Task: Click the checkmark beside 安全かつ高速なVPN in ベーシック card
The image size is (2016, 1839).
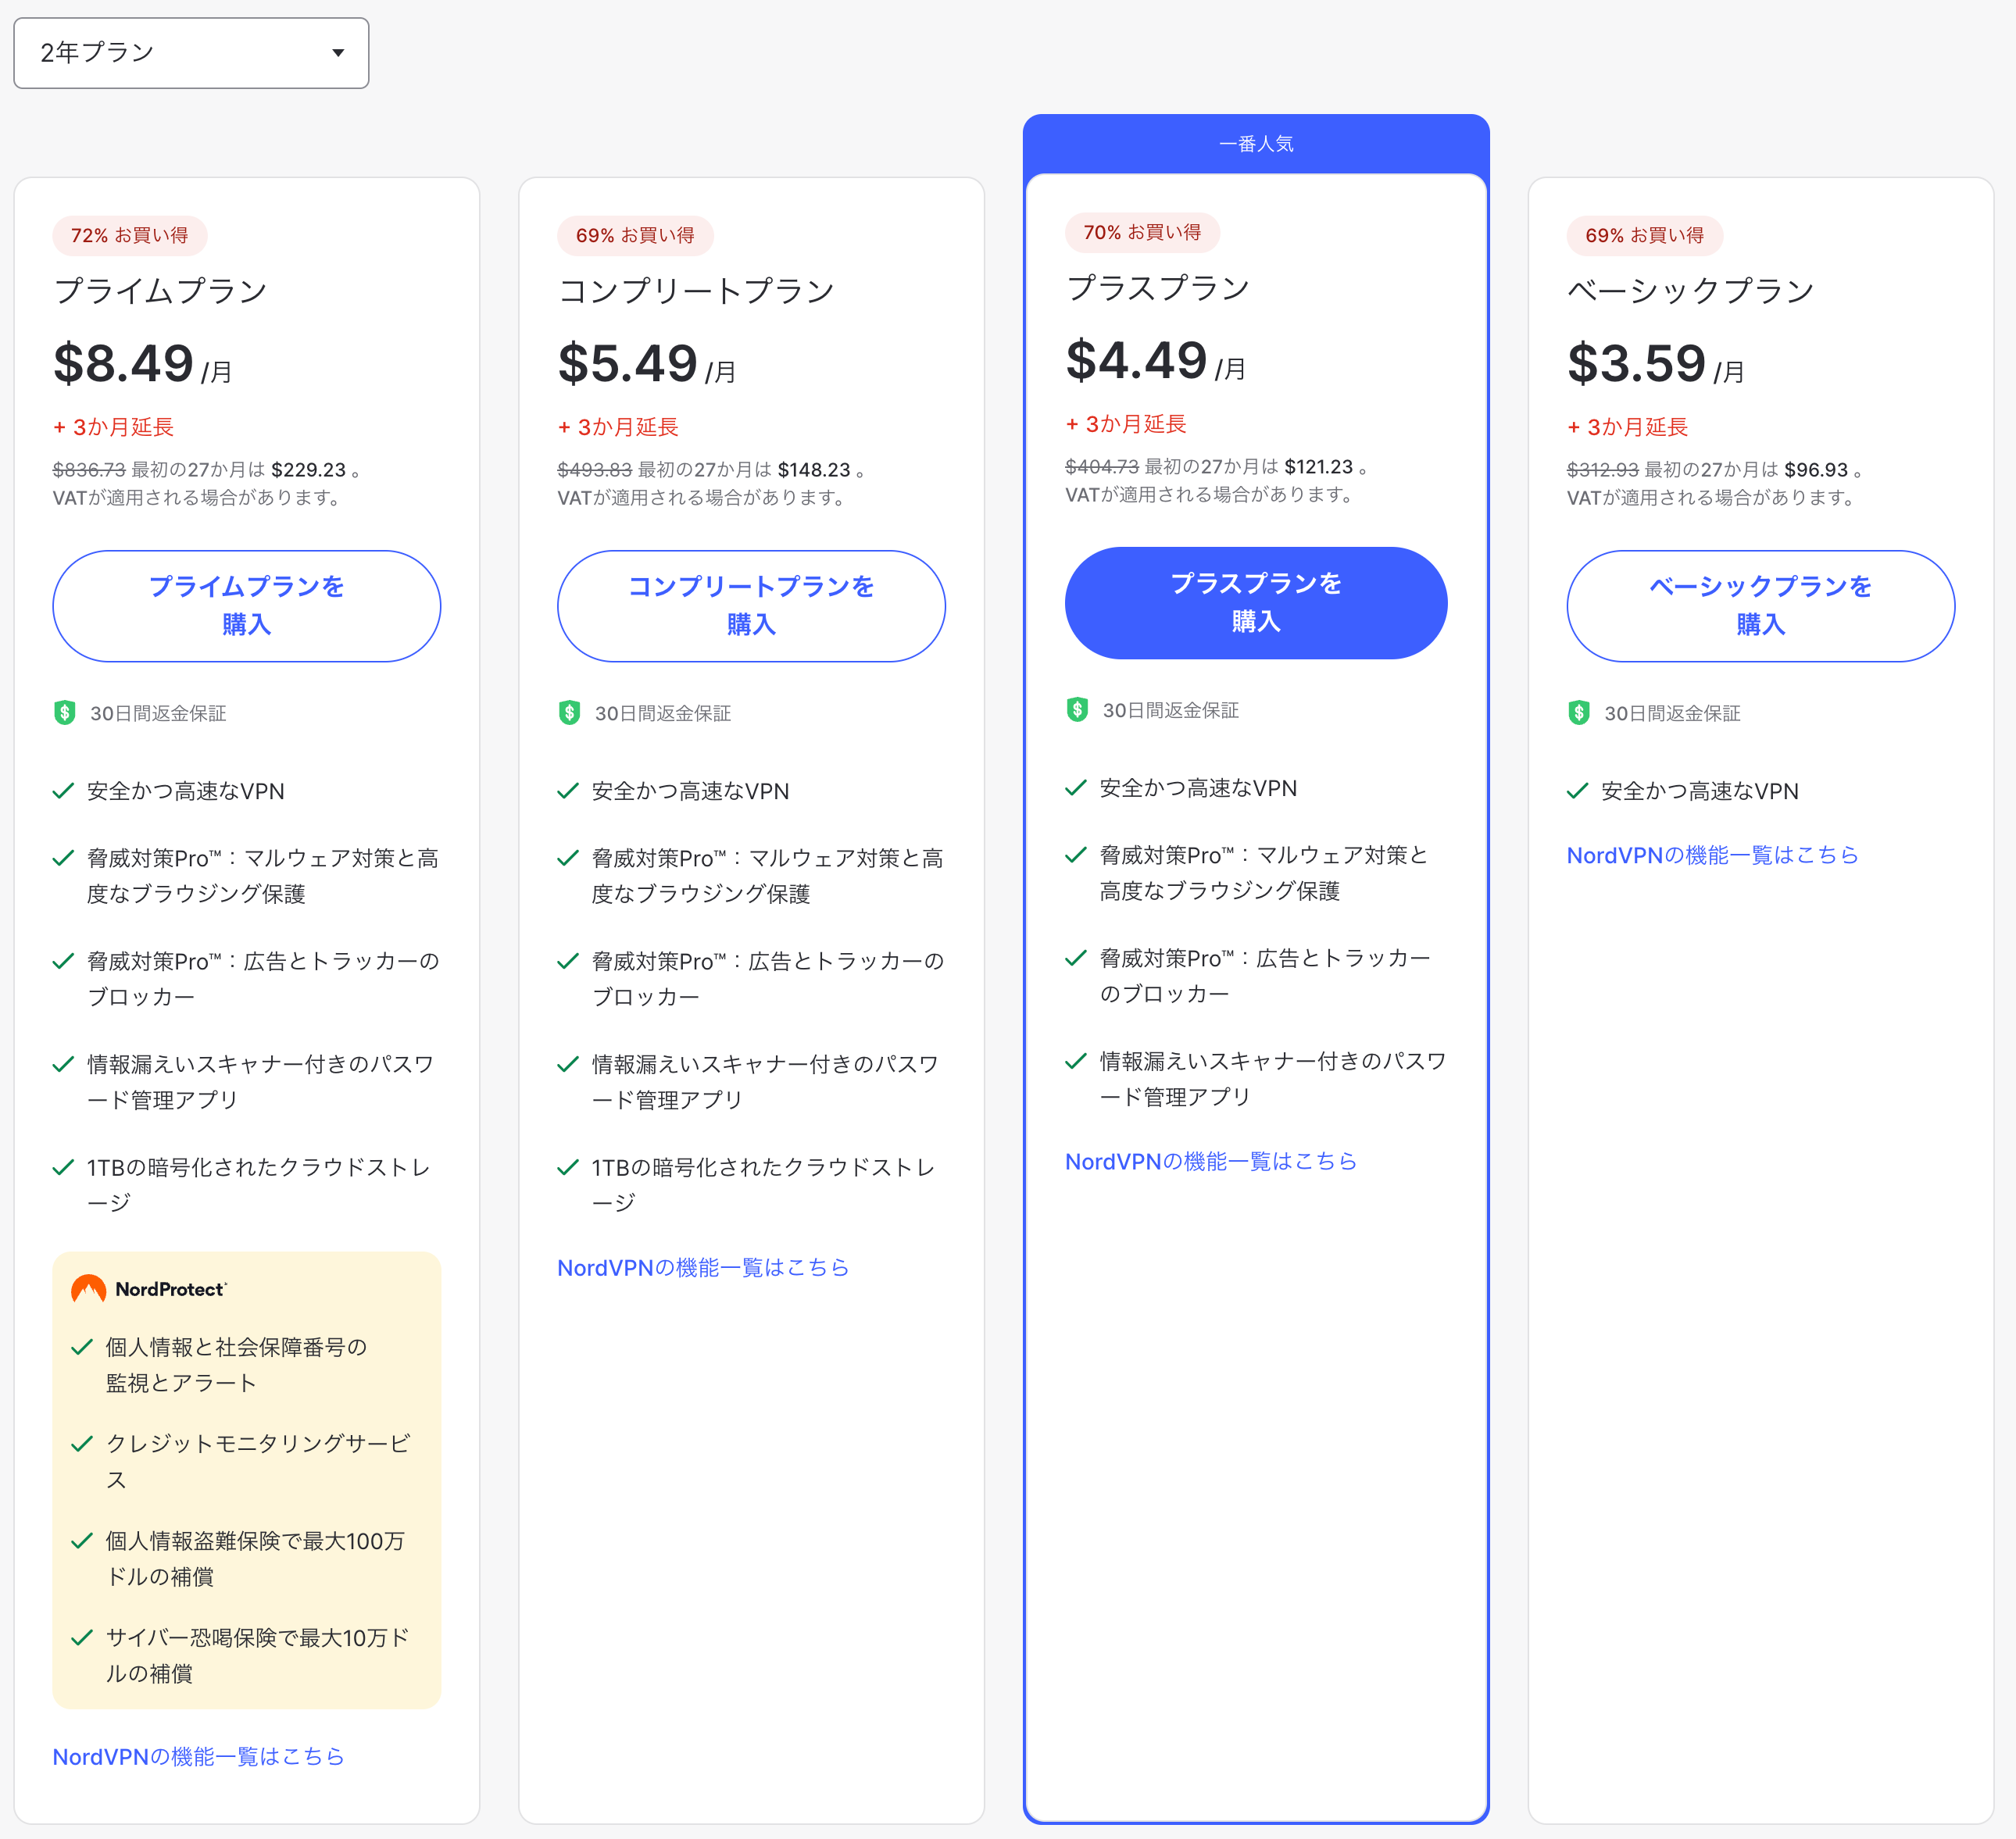Action: (1578, 791)
